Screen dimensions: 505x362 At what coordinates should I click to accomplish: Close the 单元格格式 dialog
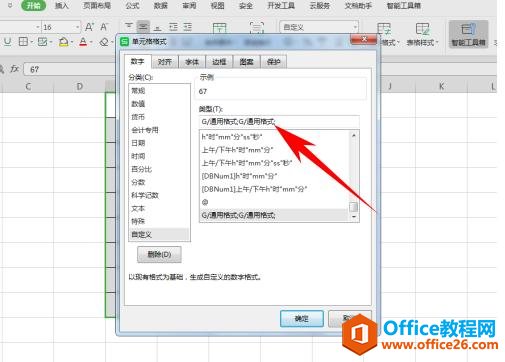[364, 39]
